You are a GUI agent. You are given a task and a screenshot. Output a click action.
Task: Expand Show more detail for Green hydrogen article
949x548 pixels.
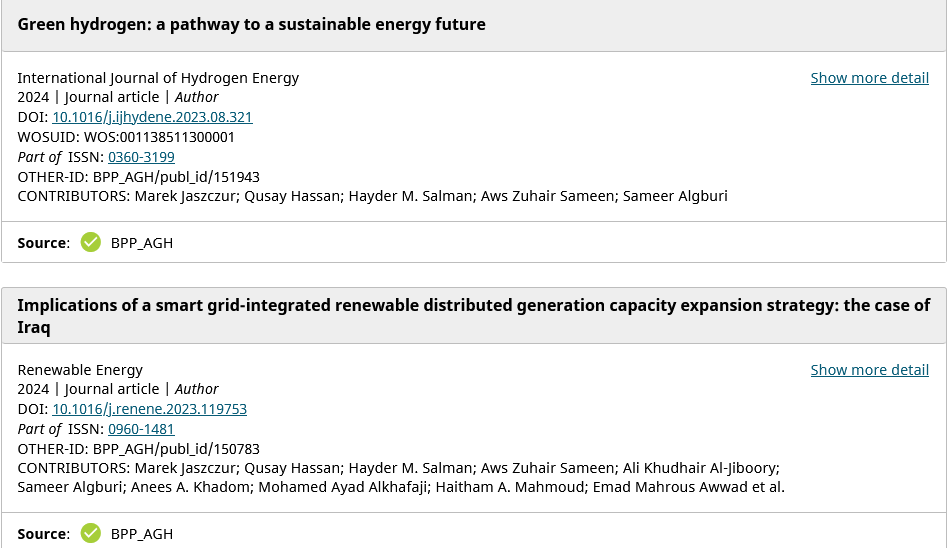(x=869, y=78)
